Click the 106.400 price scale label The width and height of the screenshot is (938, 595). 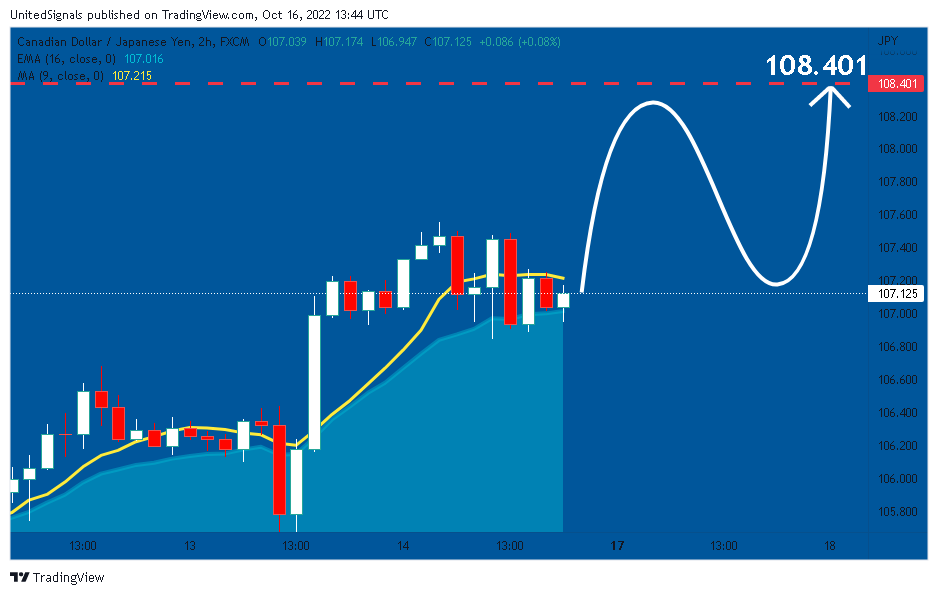coord(897,413)
